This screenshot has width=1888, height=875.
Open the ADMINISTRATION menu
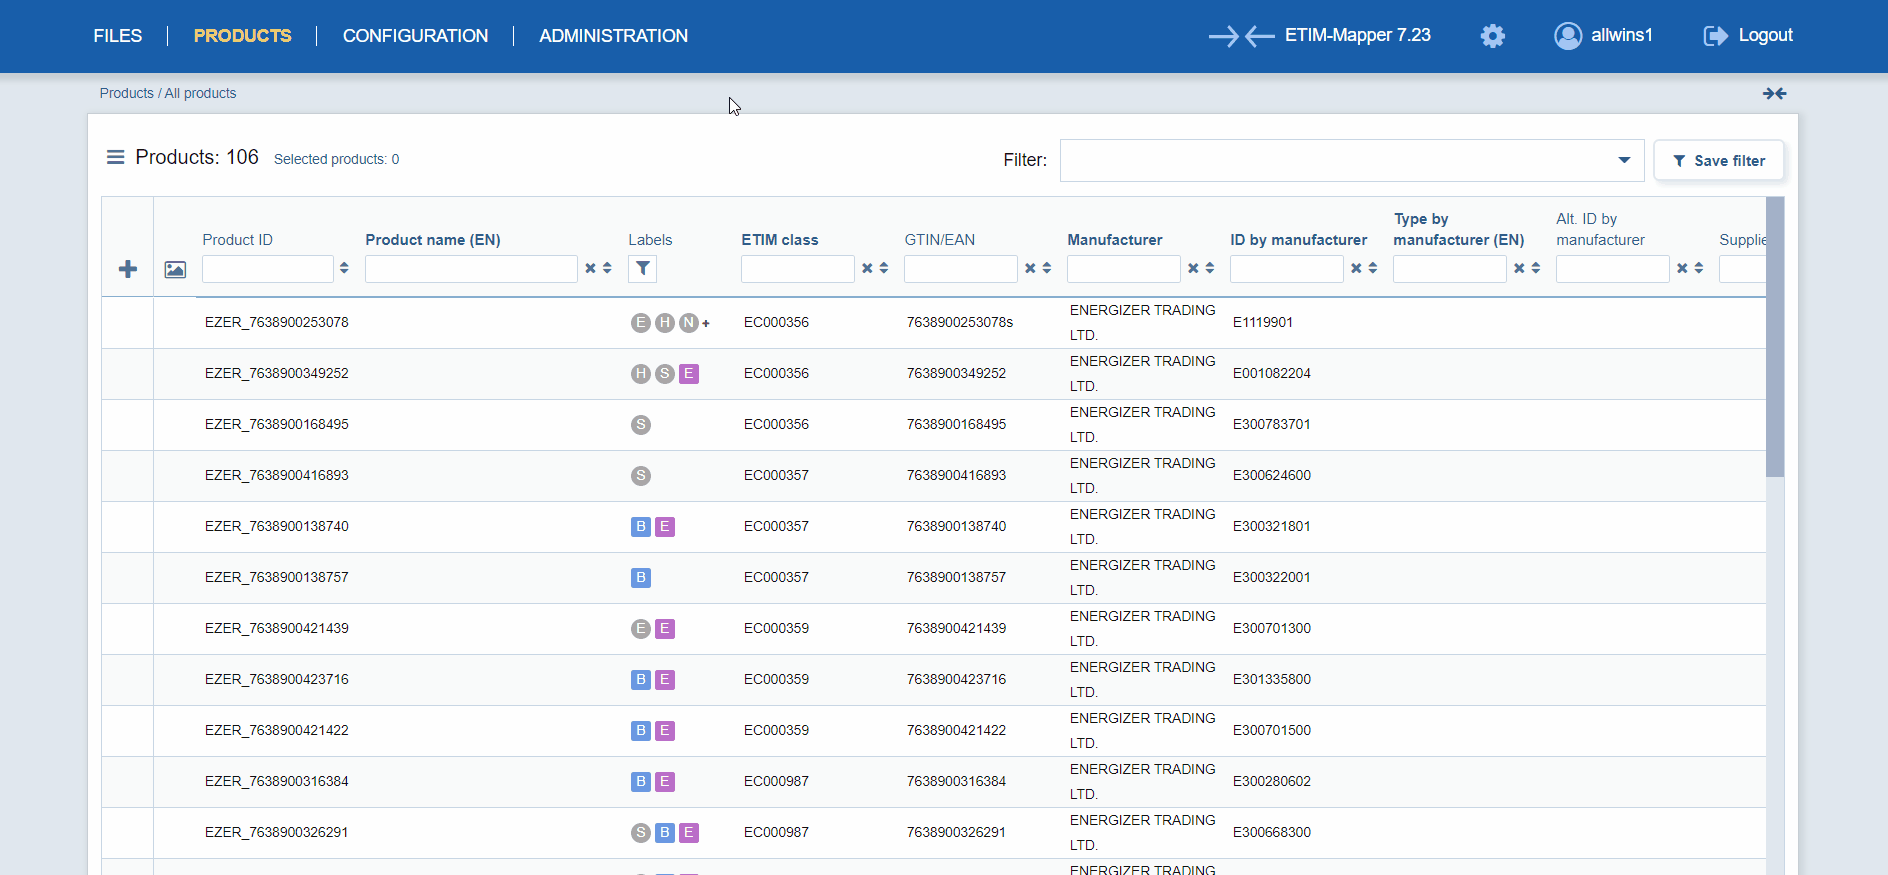614,36
